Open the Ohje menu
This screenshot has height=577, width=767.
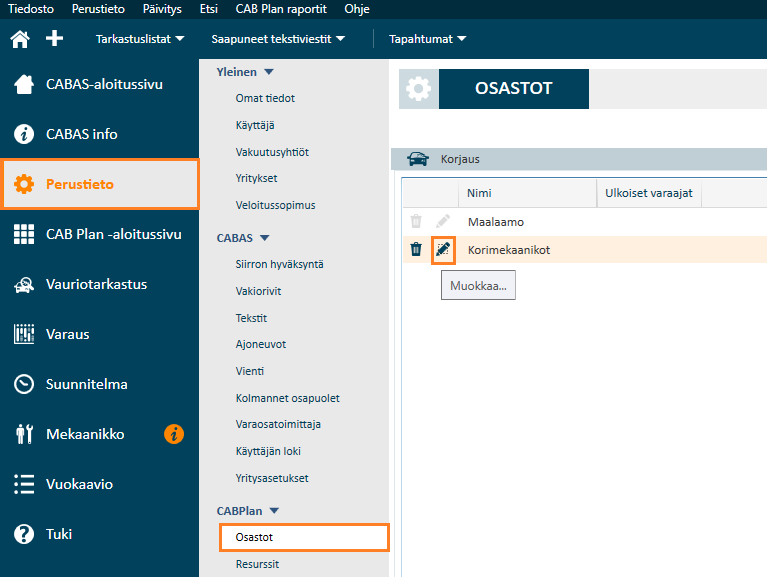(x=357, y=9)
